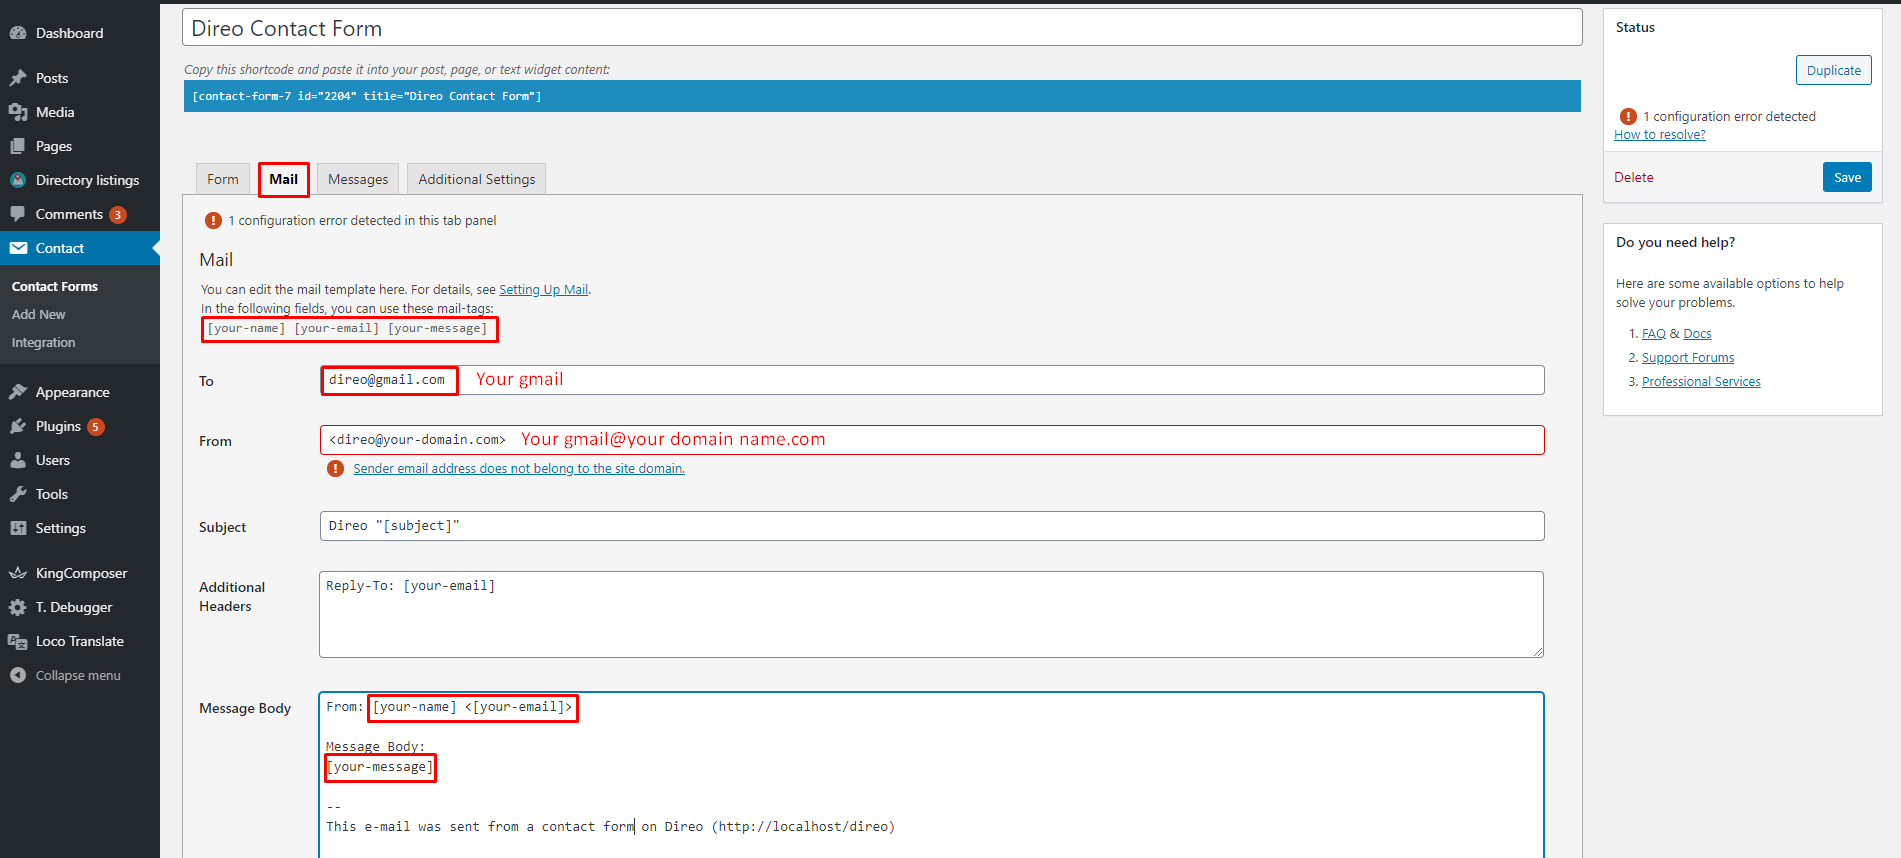This screenshot has height=858, width=1901.
Task: Click the [your-message] mail-tag in hint line
Action: (438, 328)
